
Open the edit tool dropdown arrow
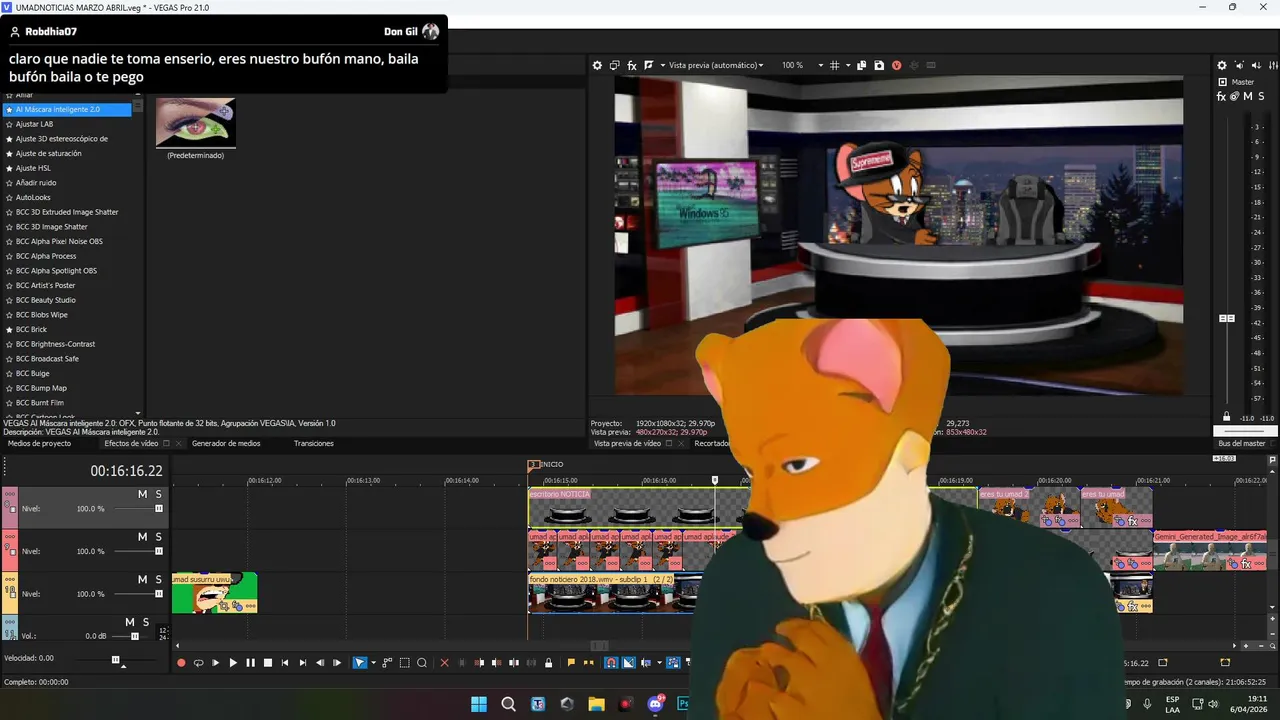373,662
